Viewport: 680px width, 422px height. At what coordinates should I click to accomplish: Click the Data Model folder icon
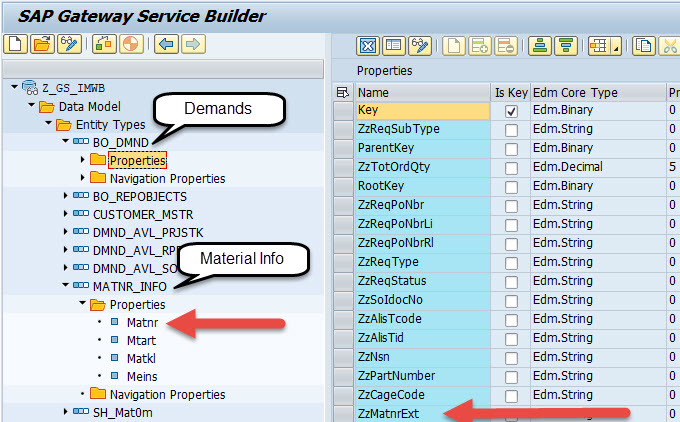[x=47, y=107]
